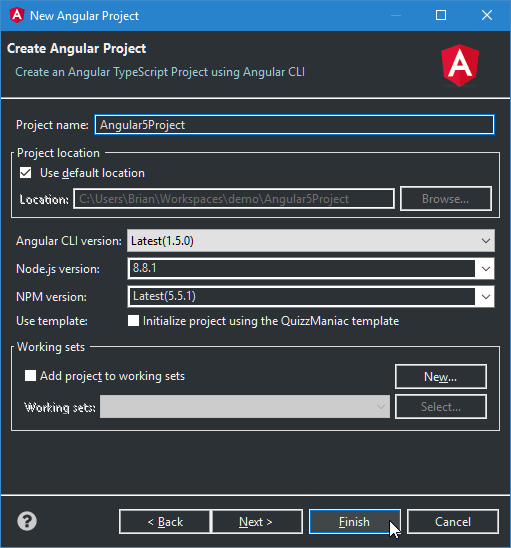Click the 'Use template:' label

point(52,321)
